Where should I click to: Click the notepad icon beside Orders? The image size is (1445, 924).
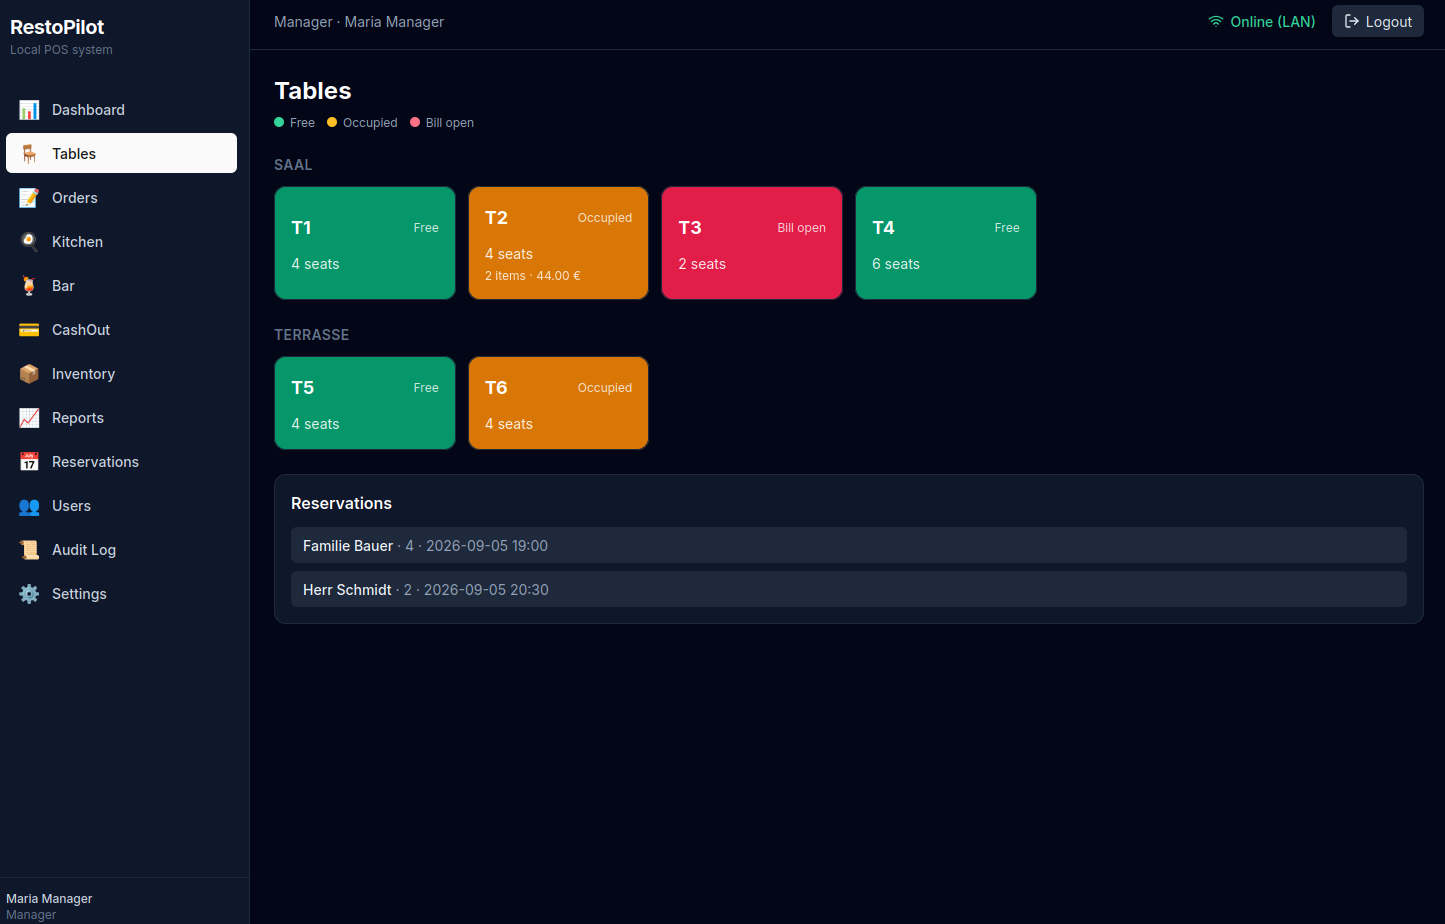pos(29,198)
